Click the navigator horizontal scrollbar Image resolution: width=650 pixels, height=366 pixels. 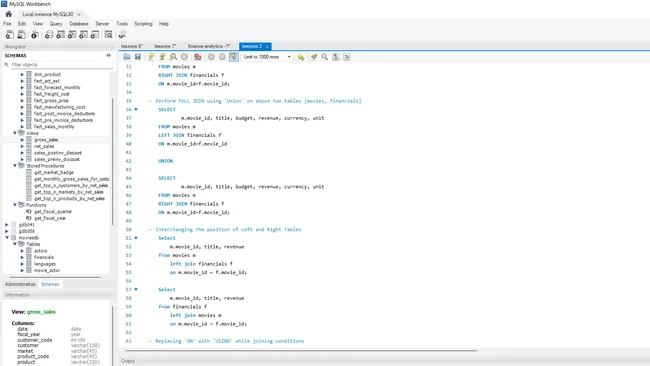(x=55, y=277)
